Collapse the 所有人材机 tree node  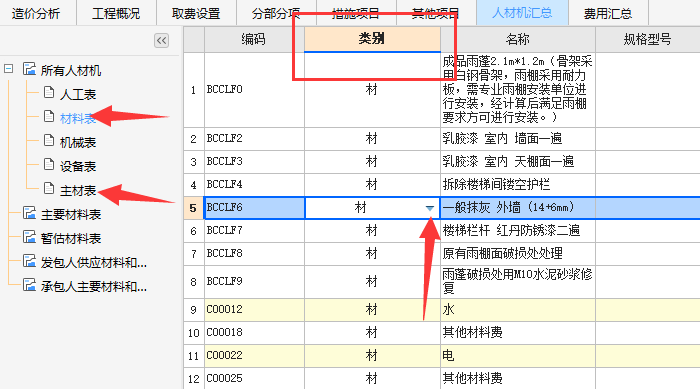(x=8, y=69)
